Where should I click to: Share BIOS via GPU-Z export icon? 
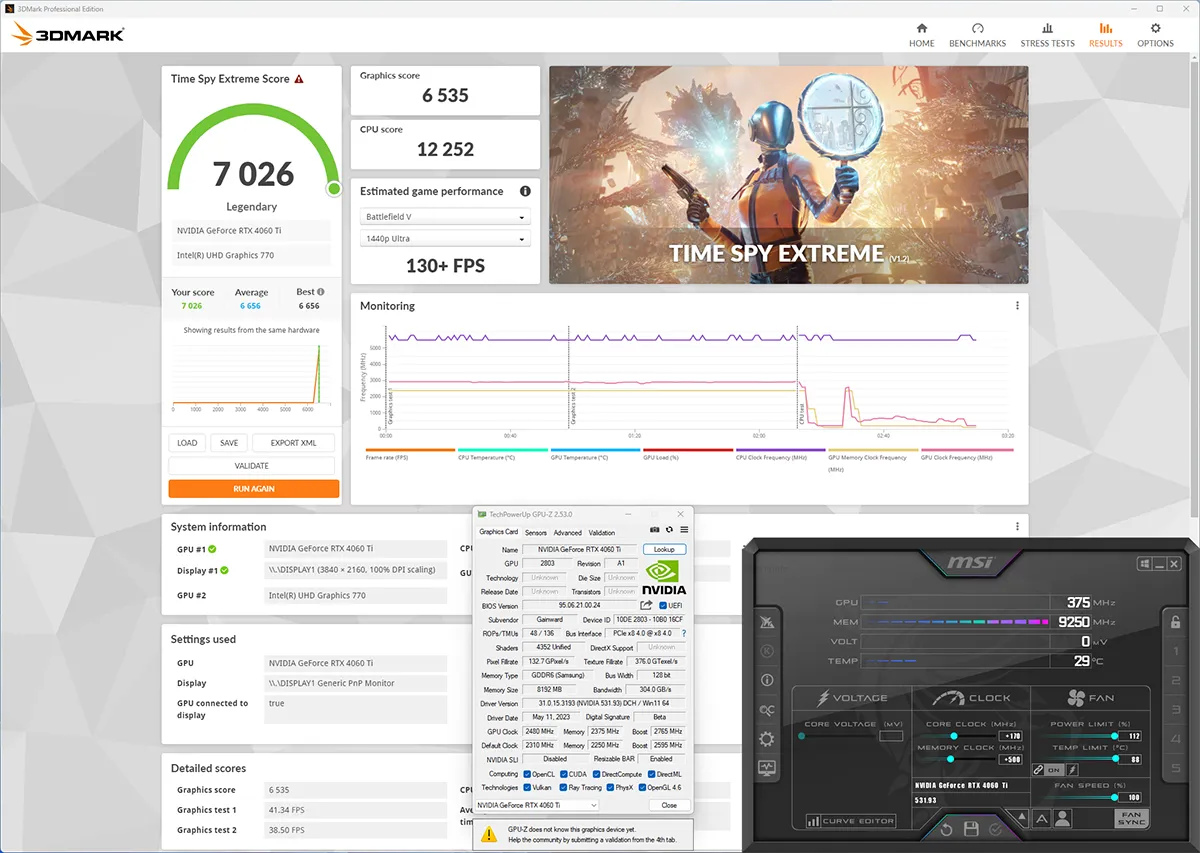(x=646, y=605)
